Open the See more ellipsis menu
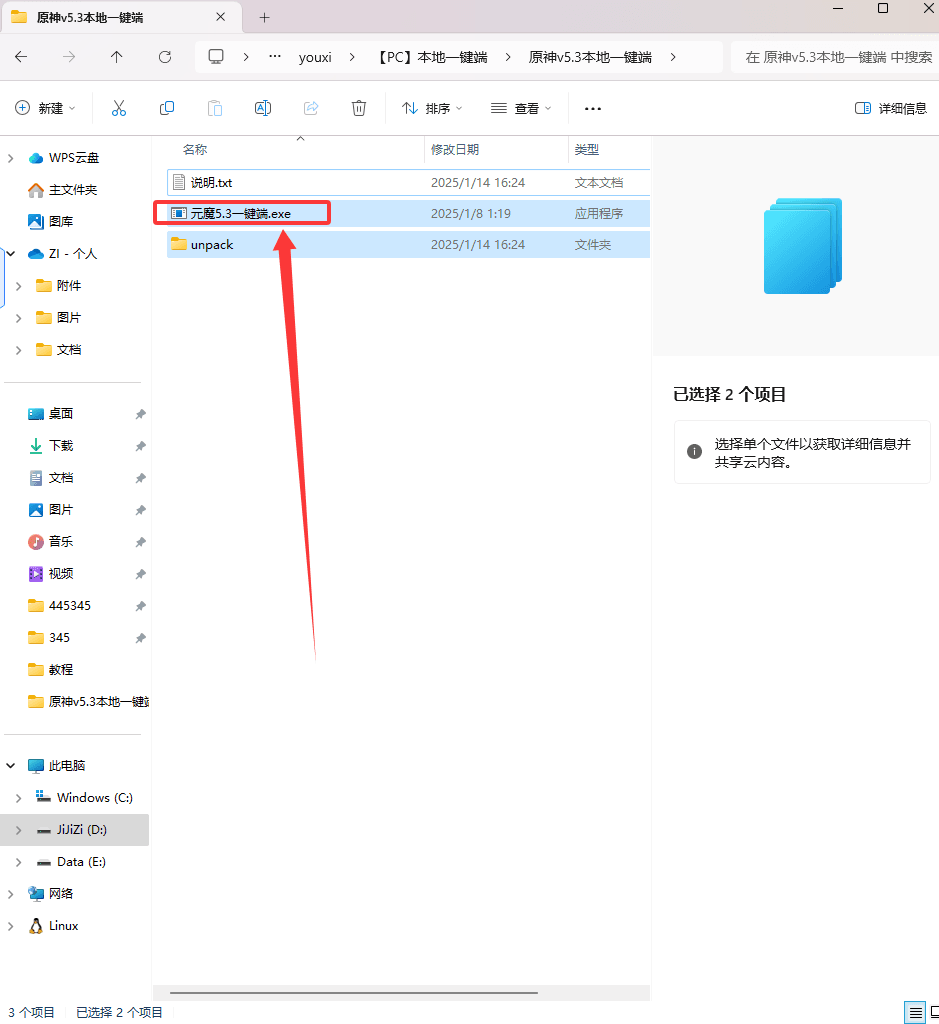The width and height of the screenshot is (939, 1024). pos(593,108)
